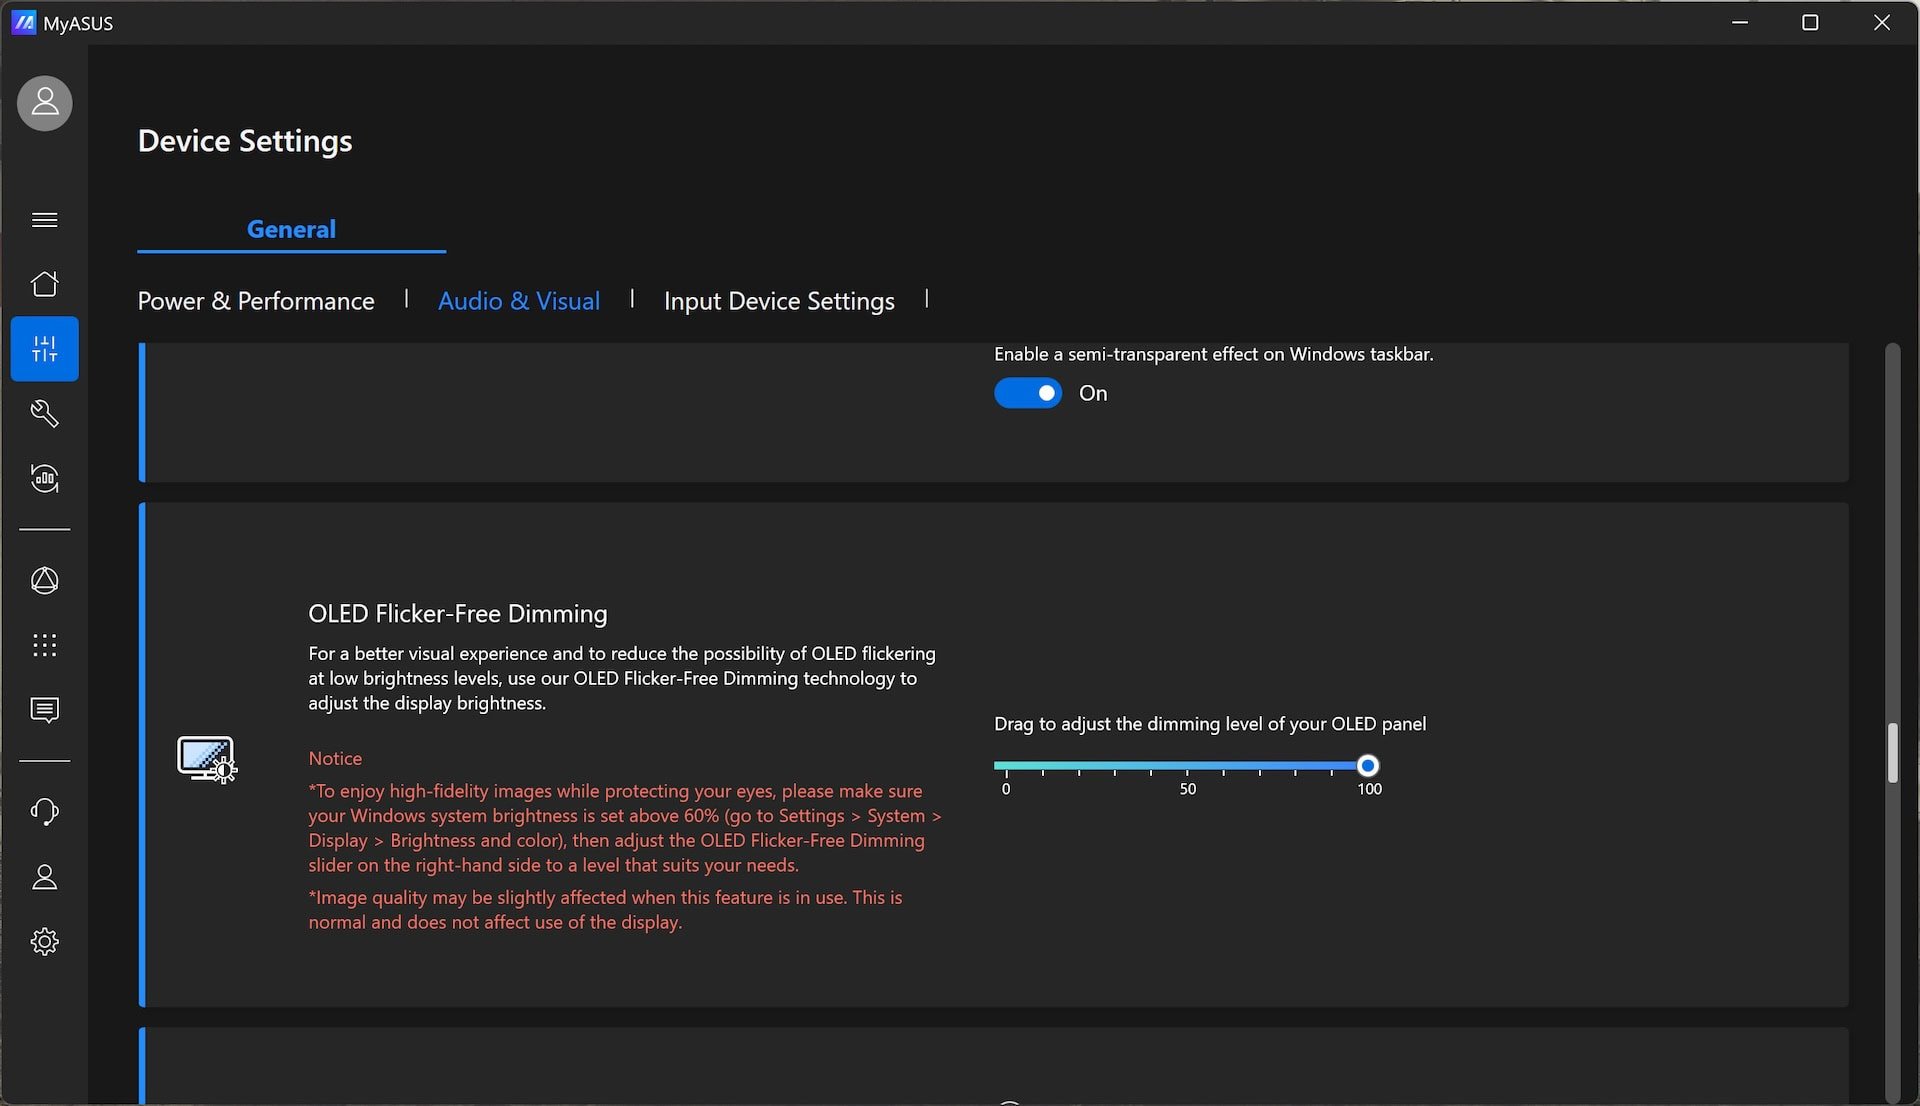This screenshot has width=1920, height=1106.
Task: Switch to Power & Performance tab
Action: click(x=256, y=298)
